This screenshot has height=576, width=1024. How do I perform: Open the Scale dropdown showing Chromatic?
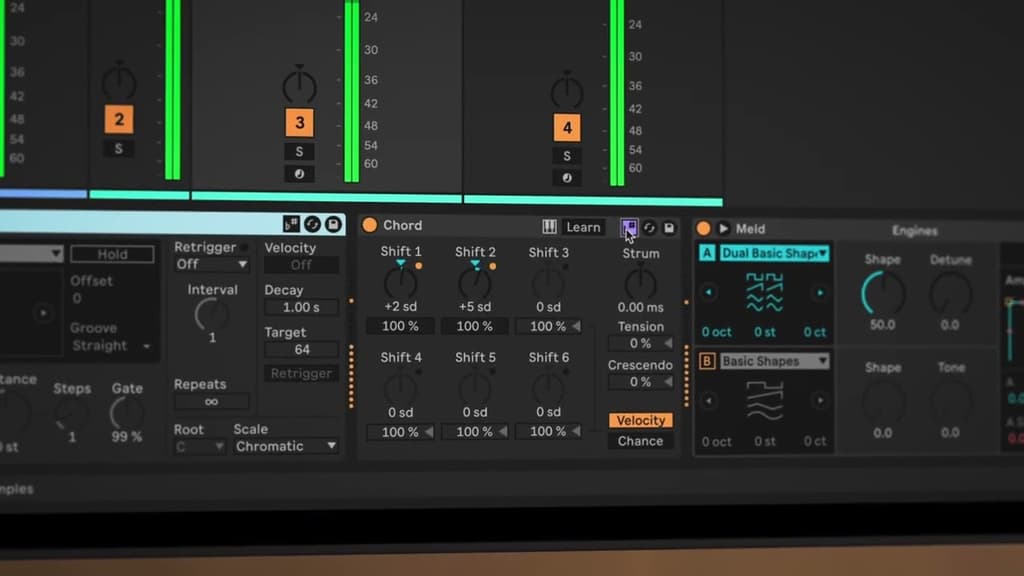[x=285, y=446]
